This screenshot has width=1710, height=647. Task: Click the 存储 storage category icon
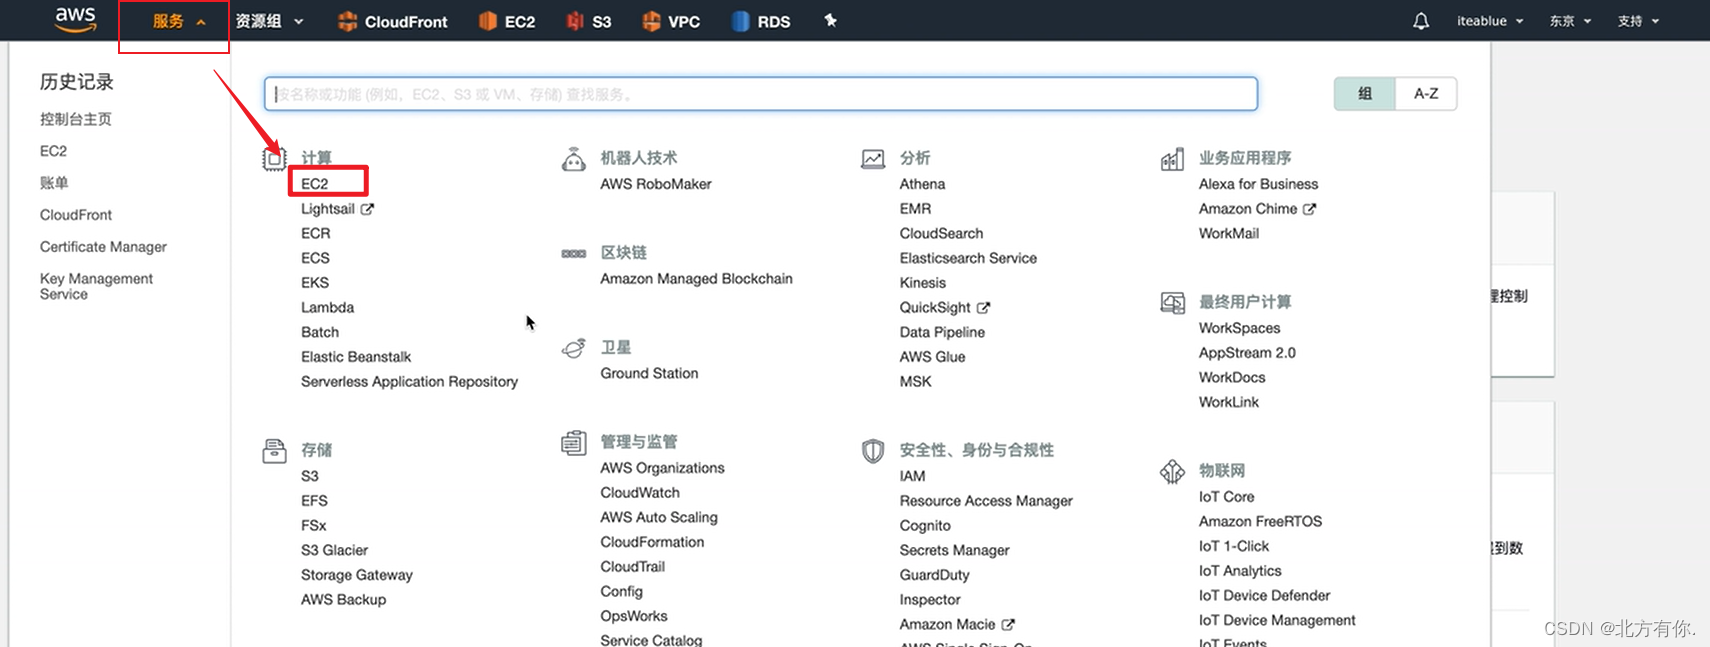pyautogui.click(x=274, y=451)
